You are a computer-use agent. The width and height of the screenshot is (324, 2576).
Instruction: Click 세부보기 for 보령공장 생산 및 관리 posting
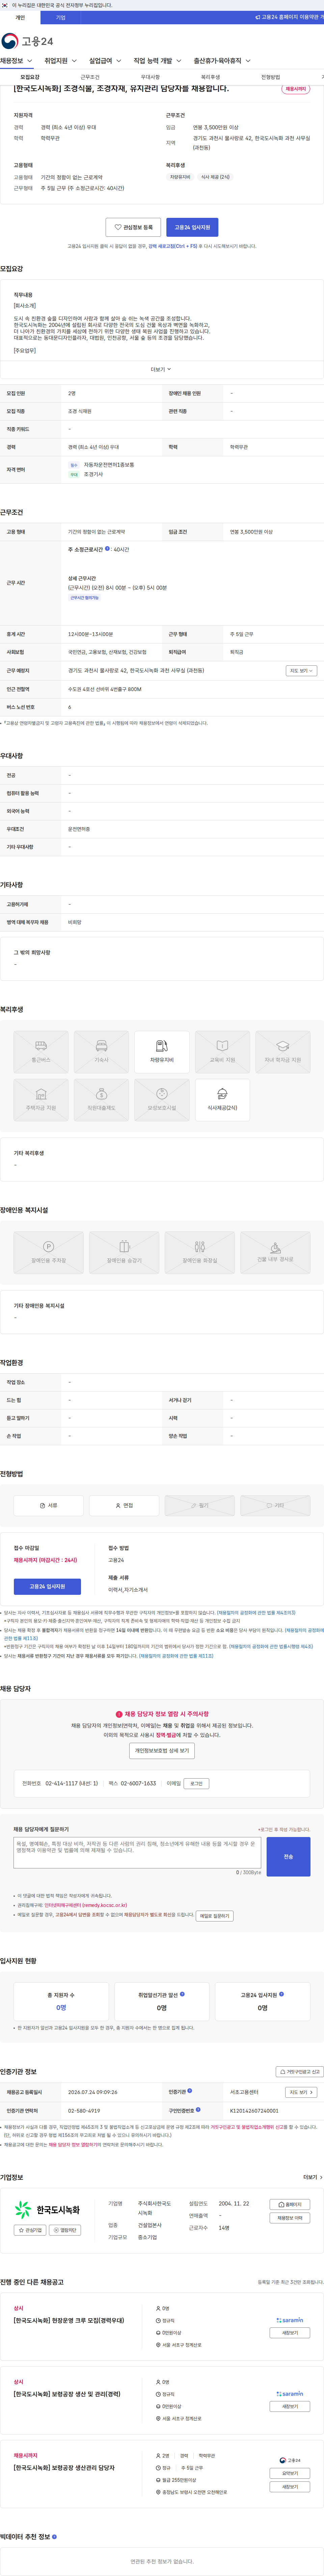click(290, 2406)
